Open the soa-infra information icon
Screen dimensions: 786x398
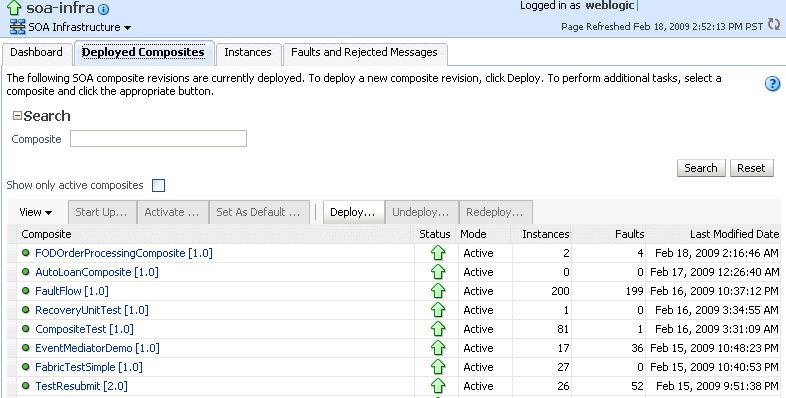103,9
